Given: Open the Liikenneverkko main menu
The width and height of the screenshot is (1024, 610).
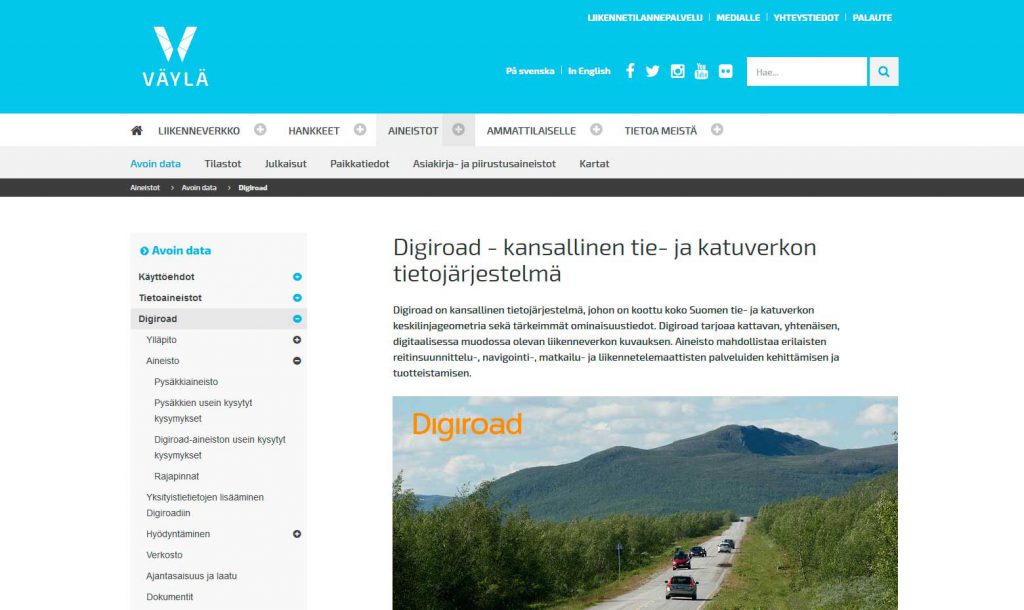Looking at the screenshot, I should coord(199,131).
